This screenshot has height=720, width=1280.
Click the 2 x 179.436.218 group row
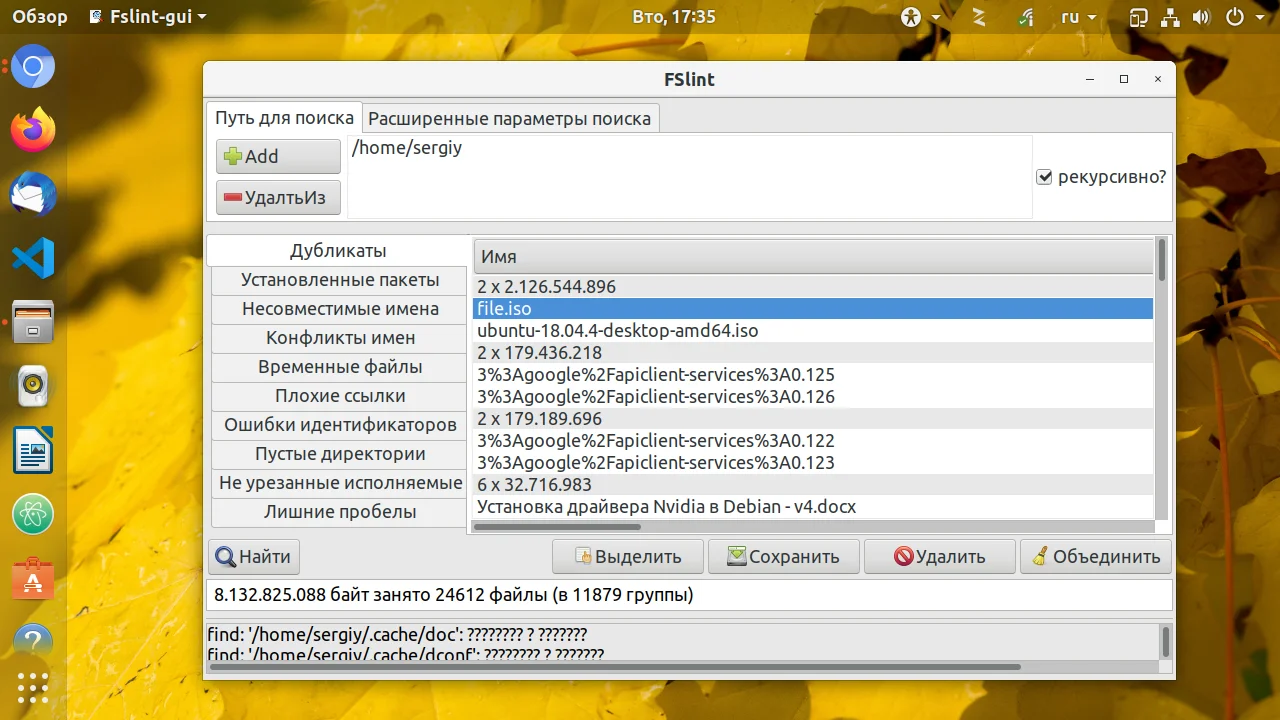click(813, 353)
